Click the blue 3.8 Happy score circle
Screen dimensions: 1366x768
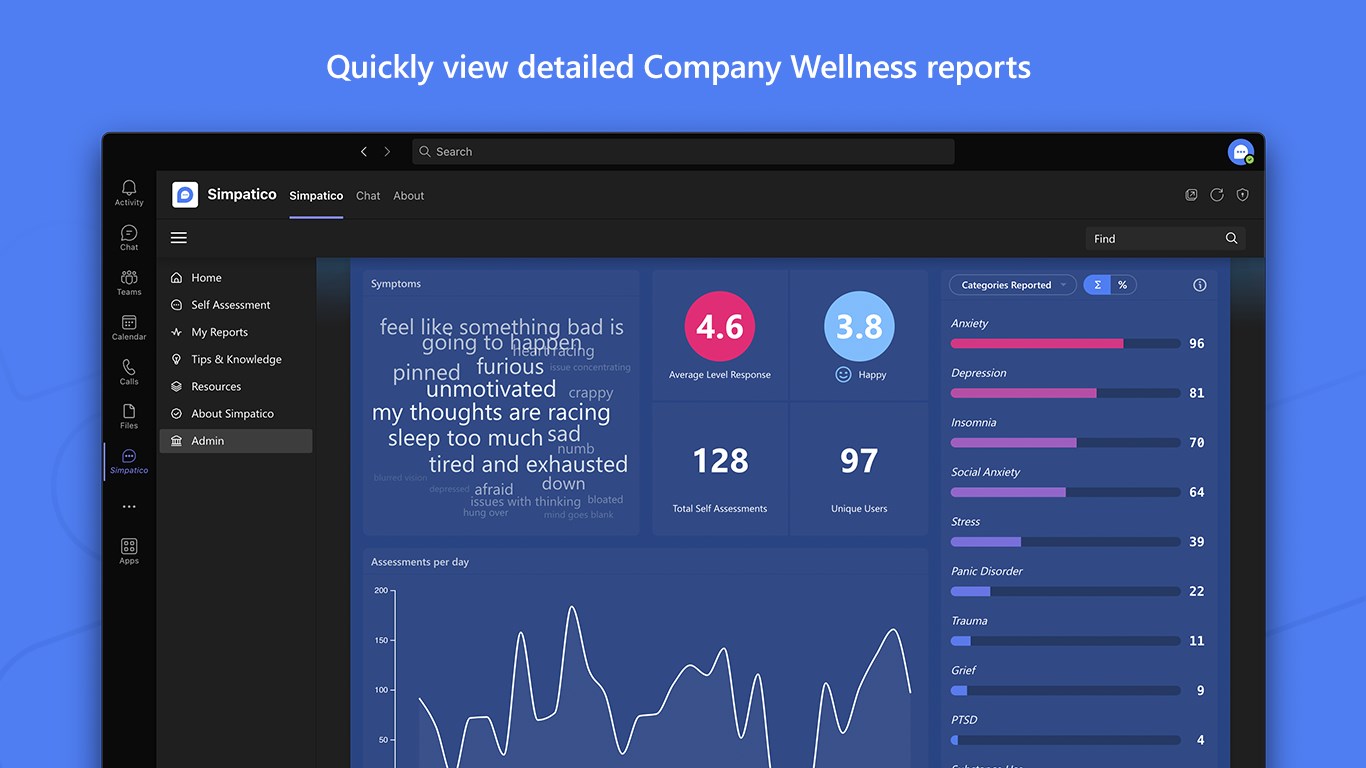coord(859,327)
